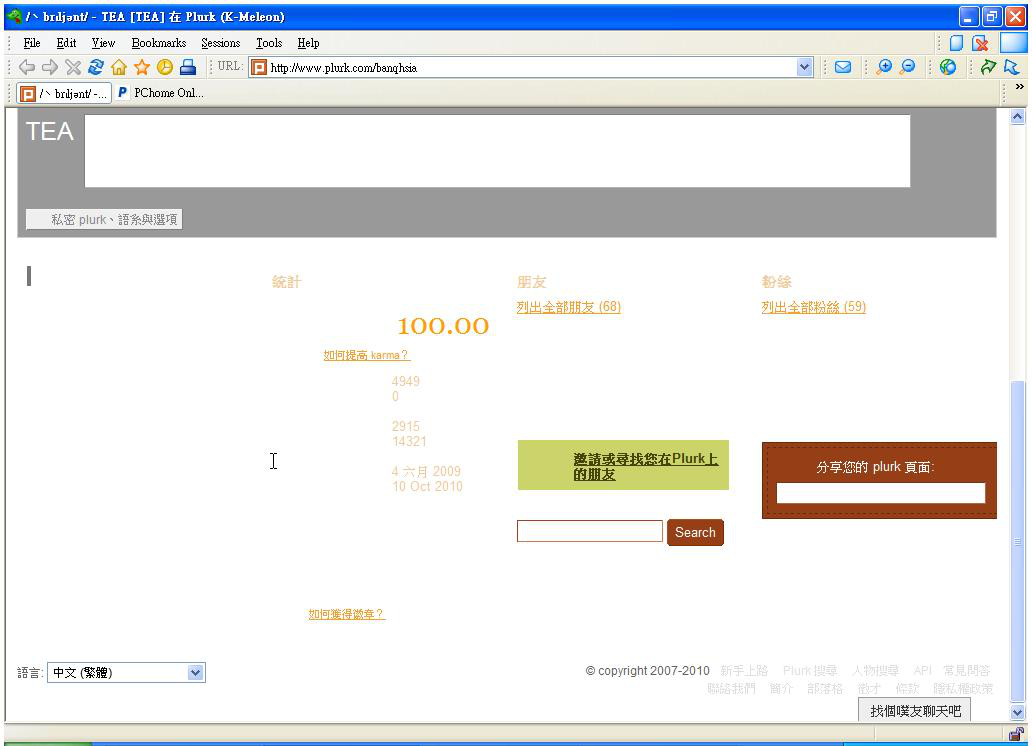Open the Tools menu
The height and width of the screenshot is (746, 1032).
coord(269,43)
